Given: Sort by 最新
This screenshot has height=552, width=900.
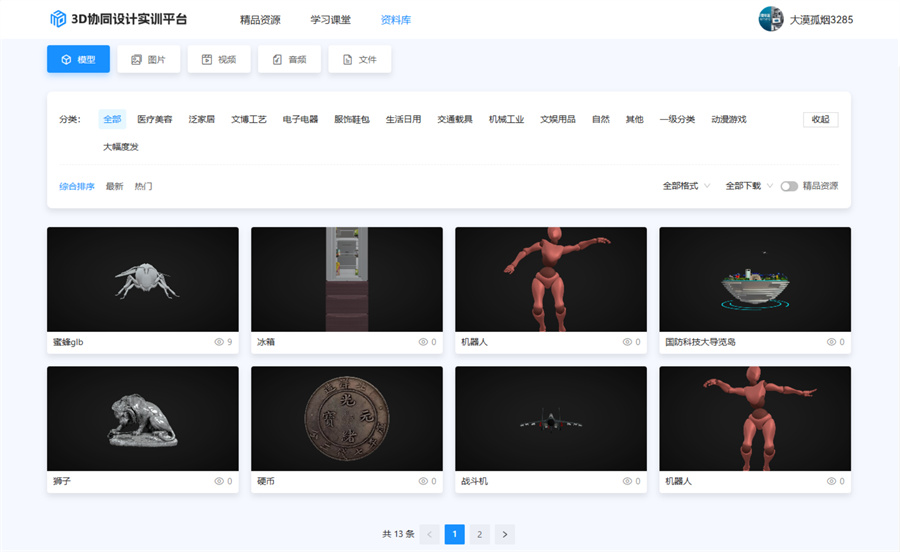Looking at the screenshot, I should (114, 186).
